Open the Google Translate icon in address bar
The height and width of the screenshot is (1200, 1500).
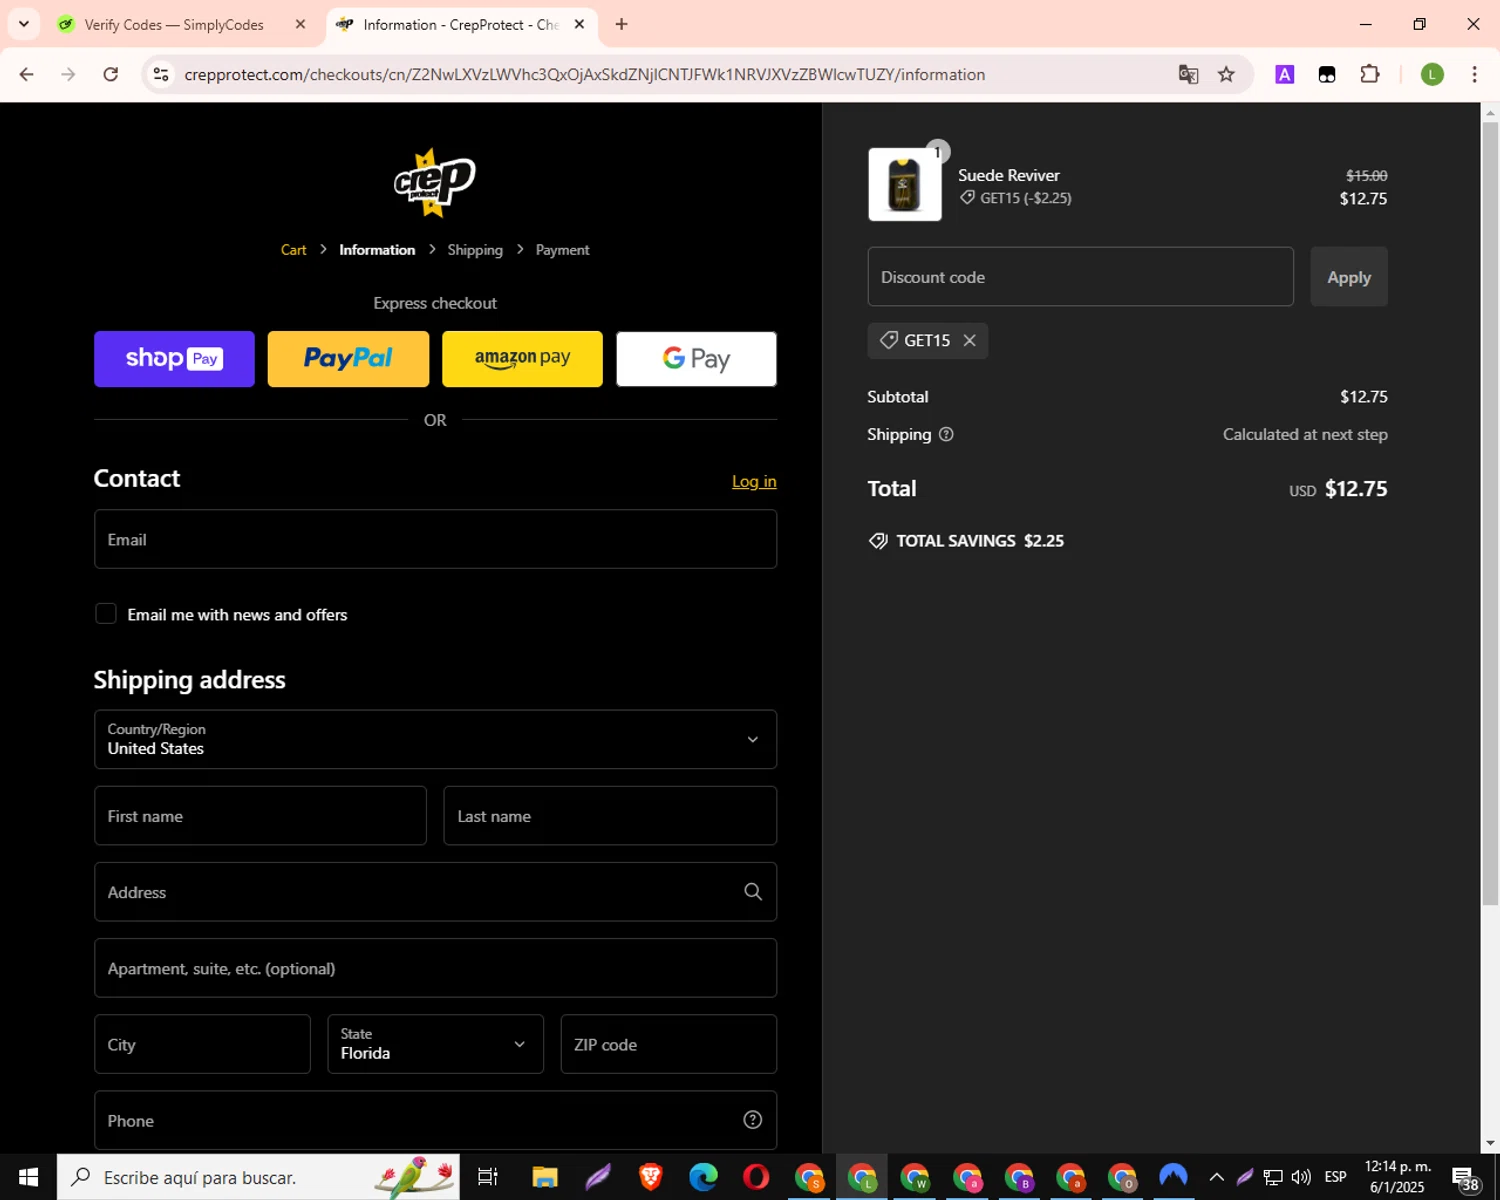pyautogui.click(x=1188, y=75)
